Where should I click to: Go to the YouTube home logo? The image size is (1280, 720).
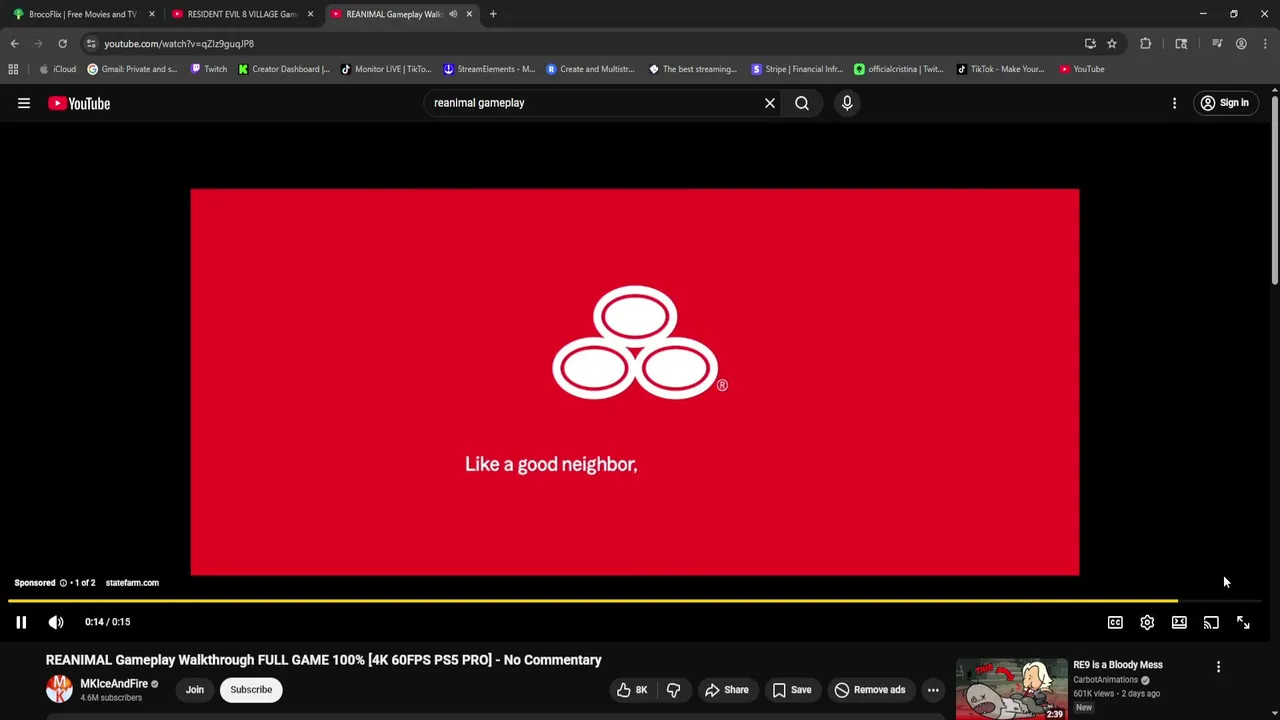[79, 103]
